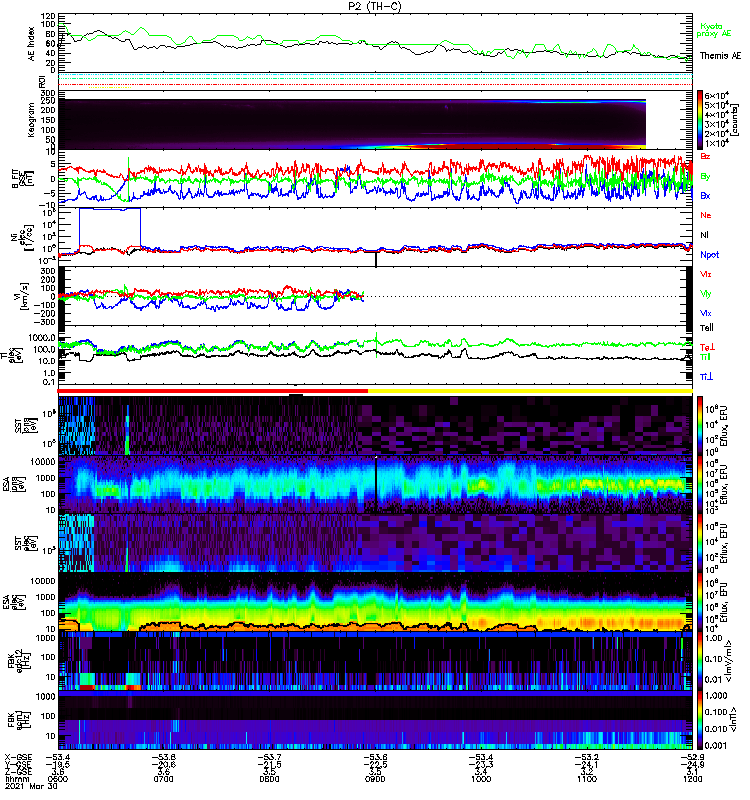Select the red Te⊥ legend label
Viewport: 750px width, 800px height.
click(707, 347)
